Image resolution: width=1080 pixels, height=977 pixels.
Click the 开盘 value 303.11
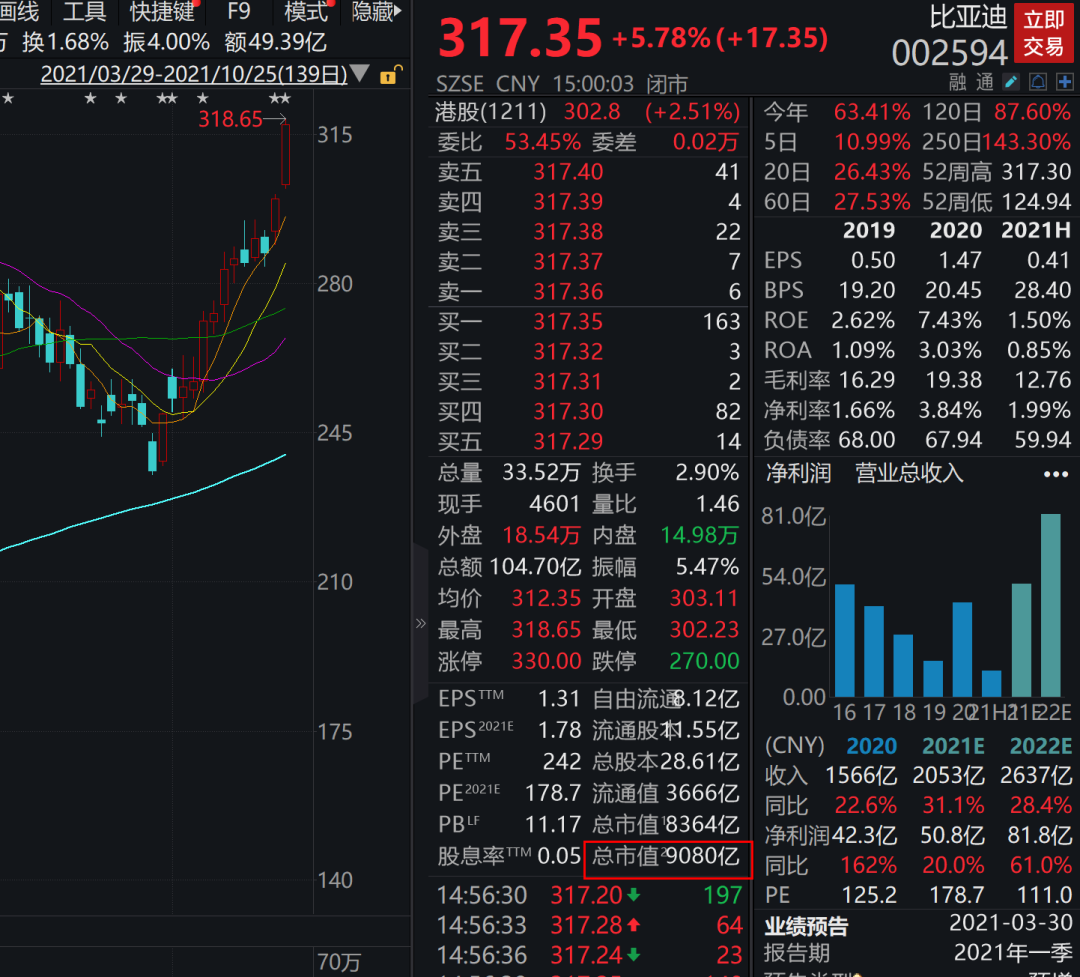coord(704,598)
